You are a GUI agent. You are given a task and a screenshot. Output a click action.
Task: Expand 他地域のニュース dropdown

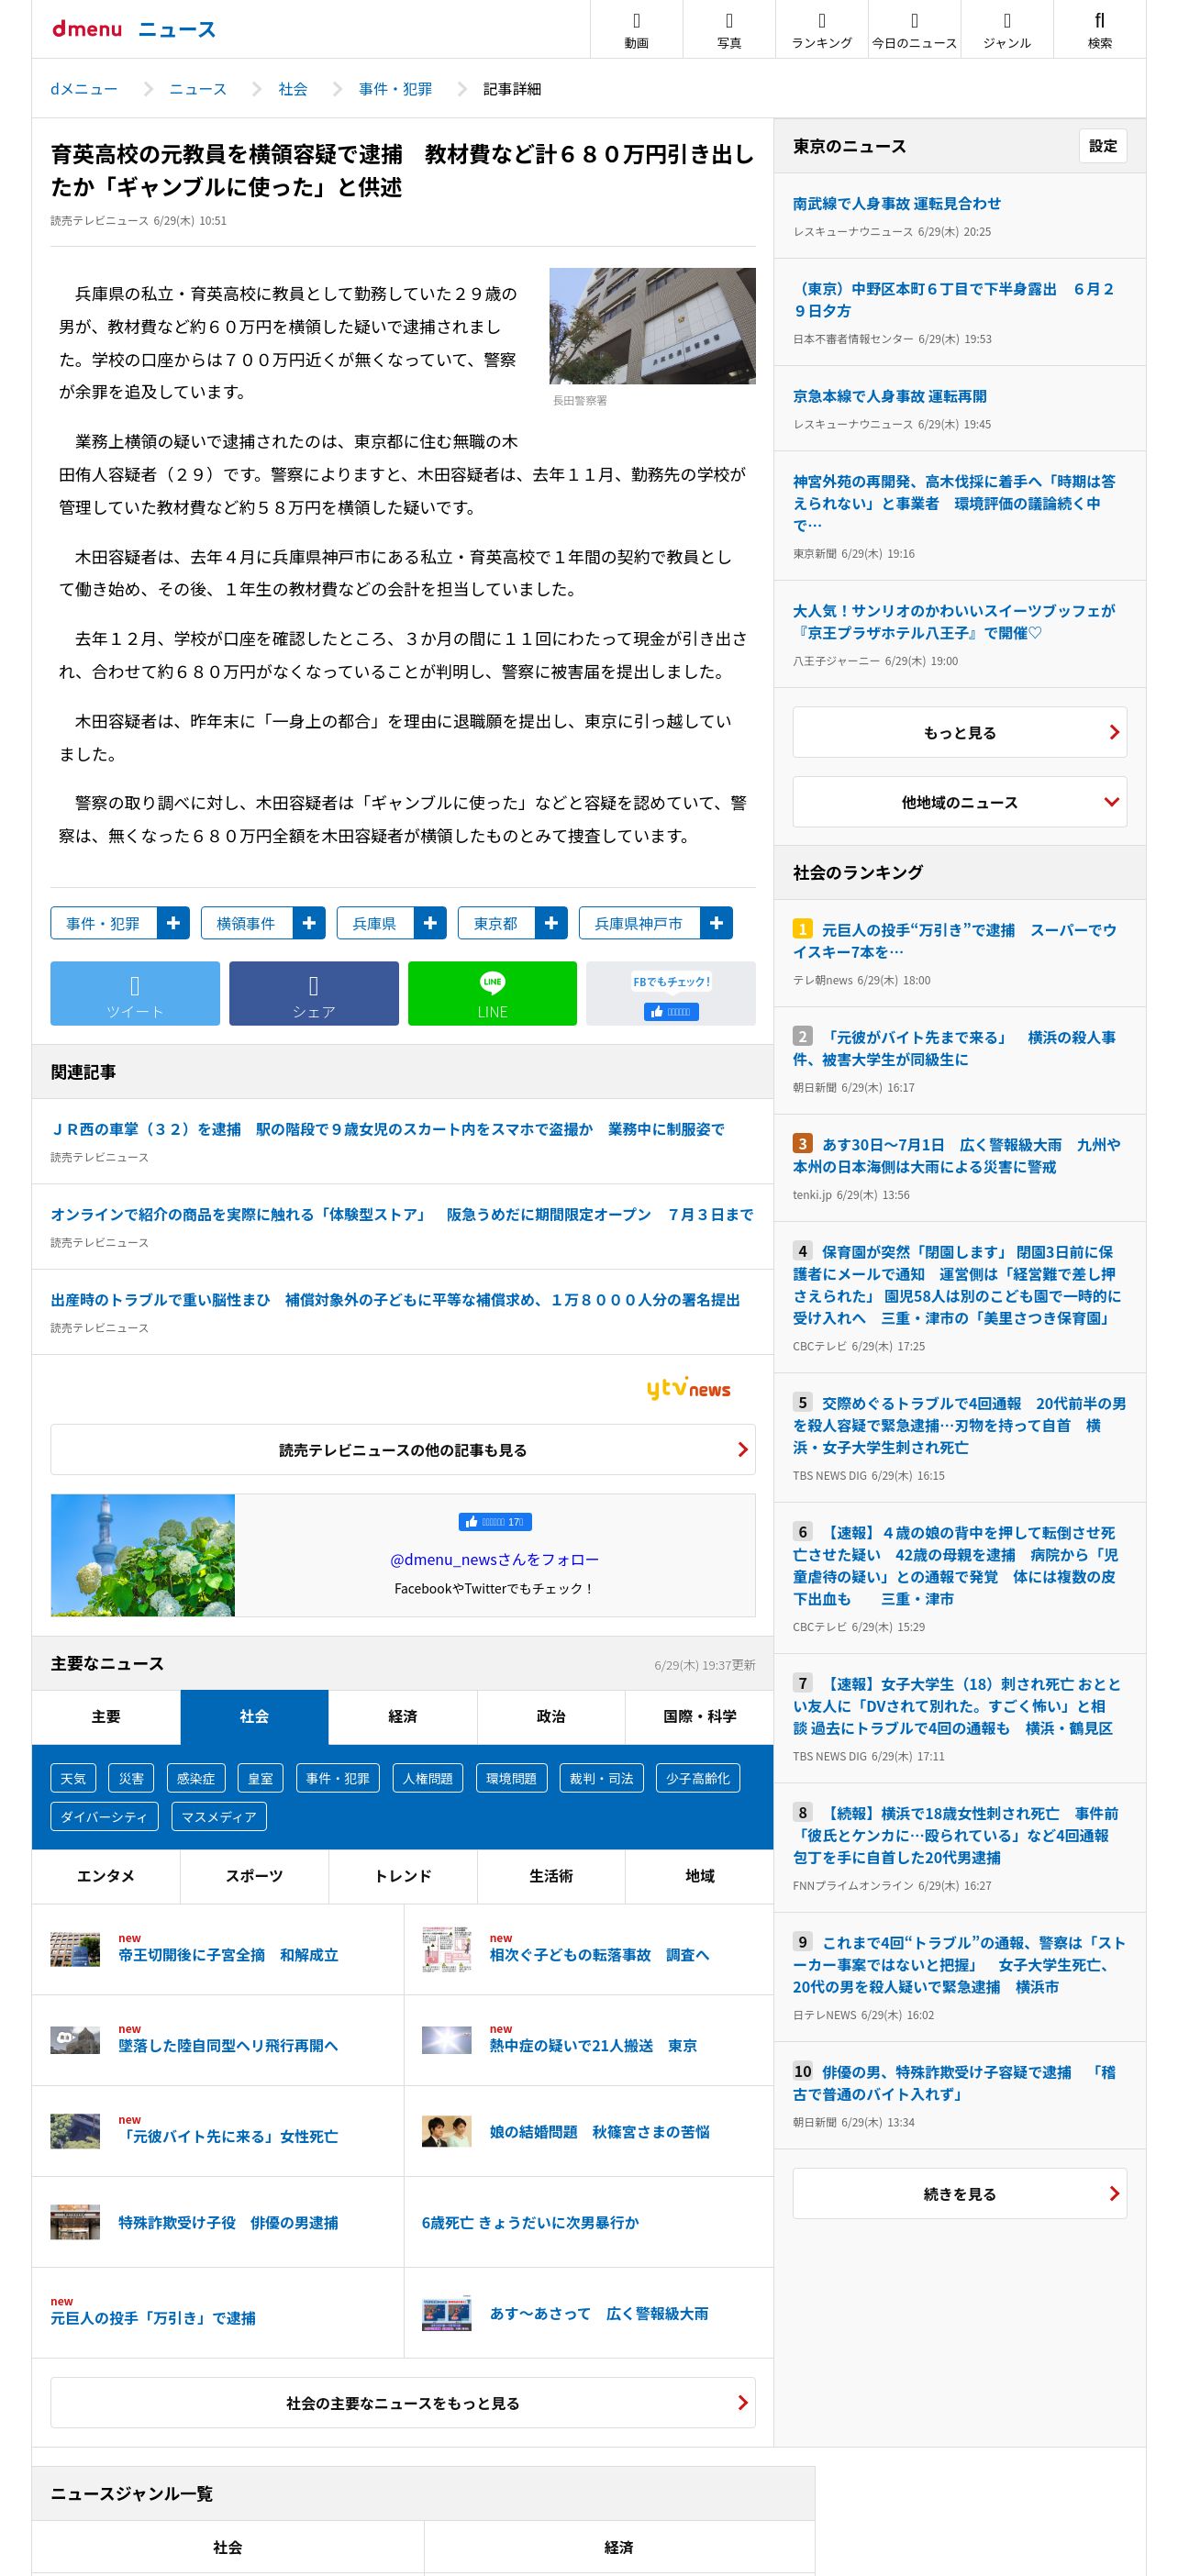[960, 802]
